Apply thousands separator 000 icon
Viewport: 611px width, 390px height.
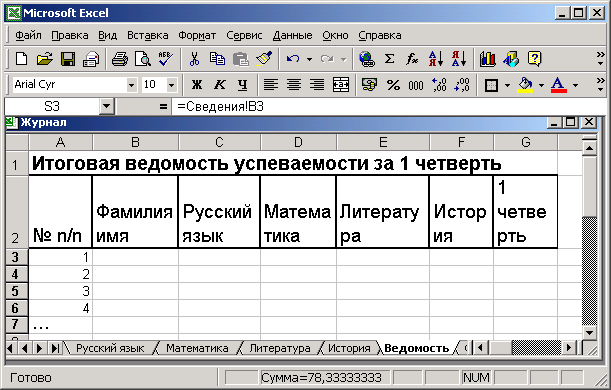(x=416, y=85)
